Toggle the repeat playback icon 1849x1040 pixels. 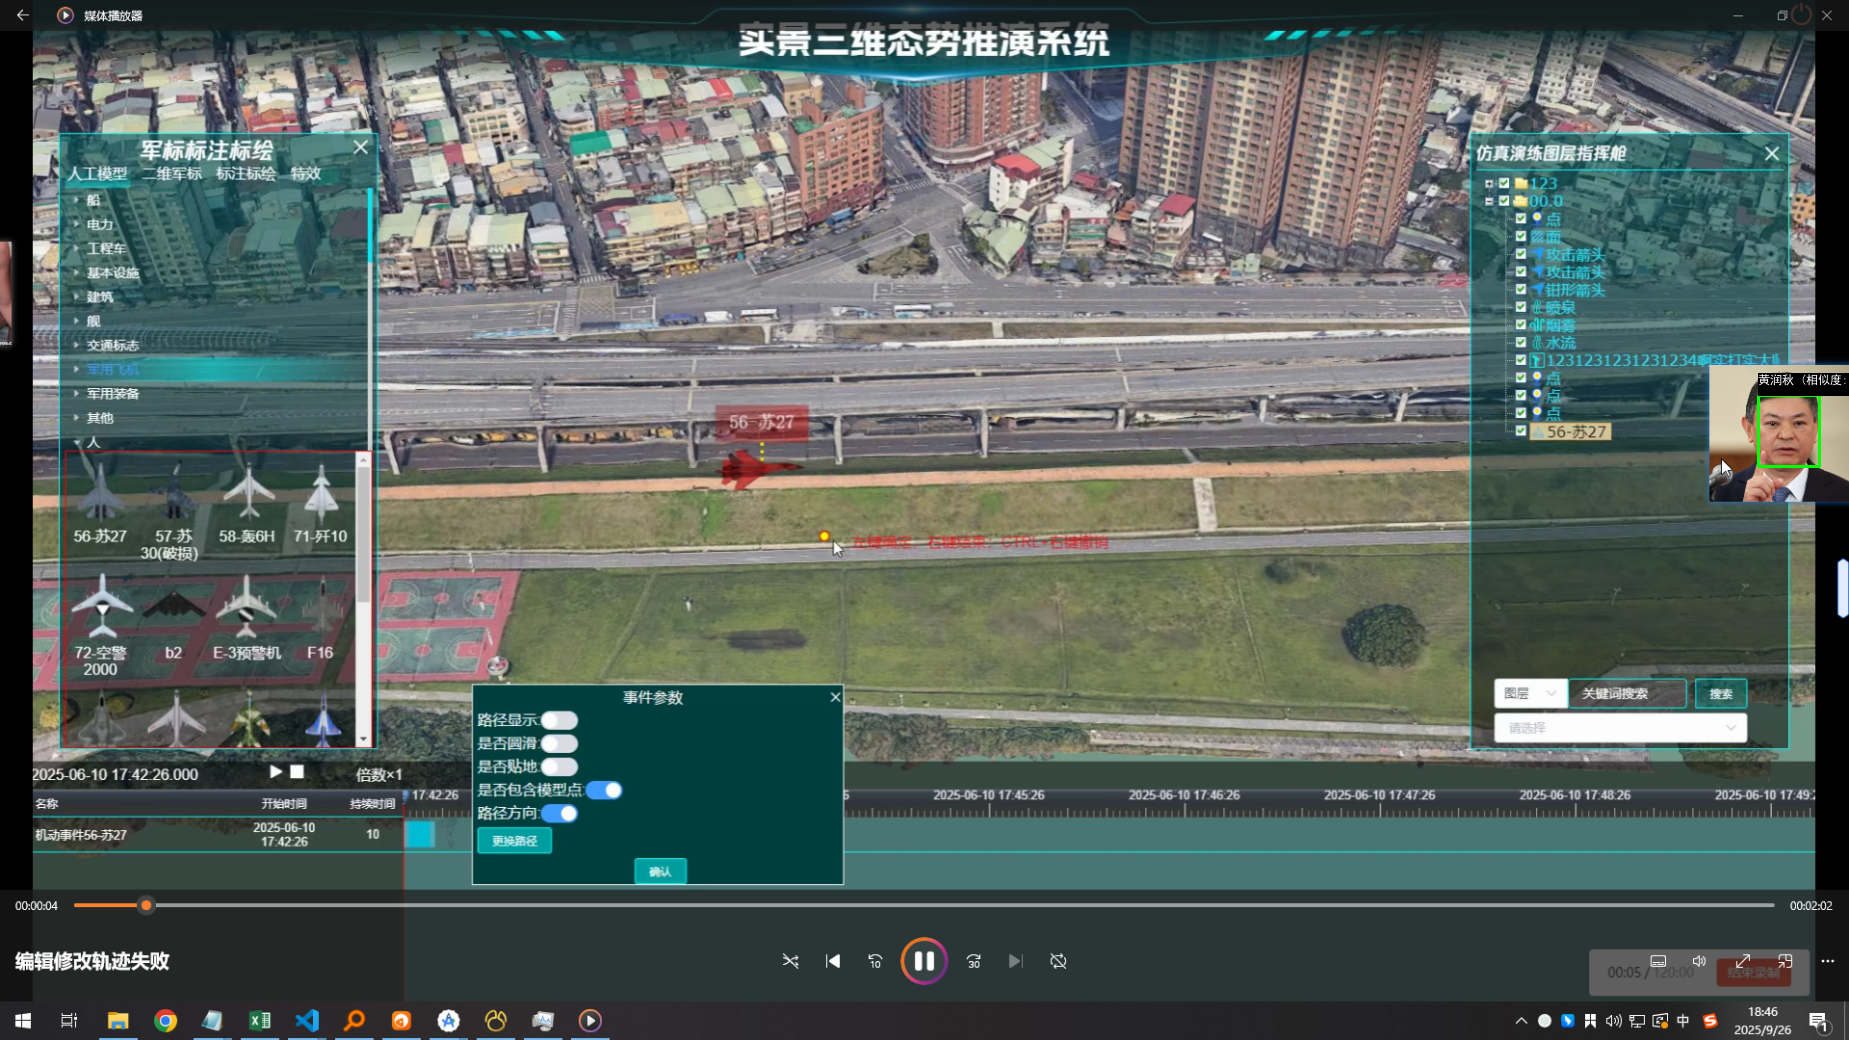1058,961
